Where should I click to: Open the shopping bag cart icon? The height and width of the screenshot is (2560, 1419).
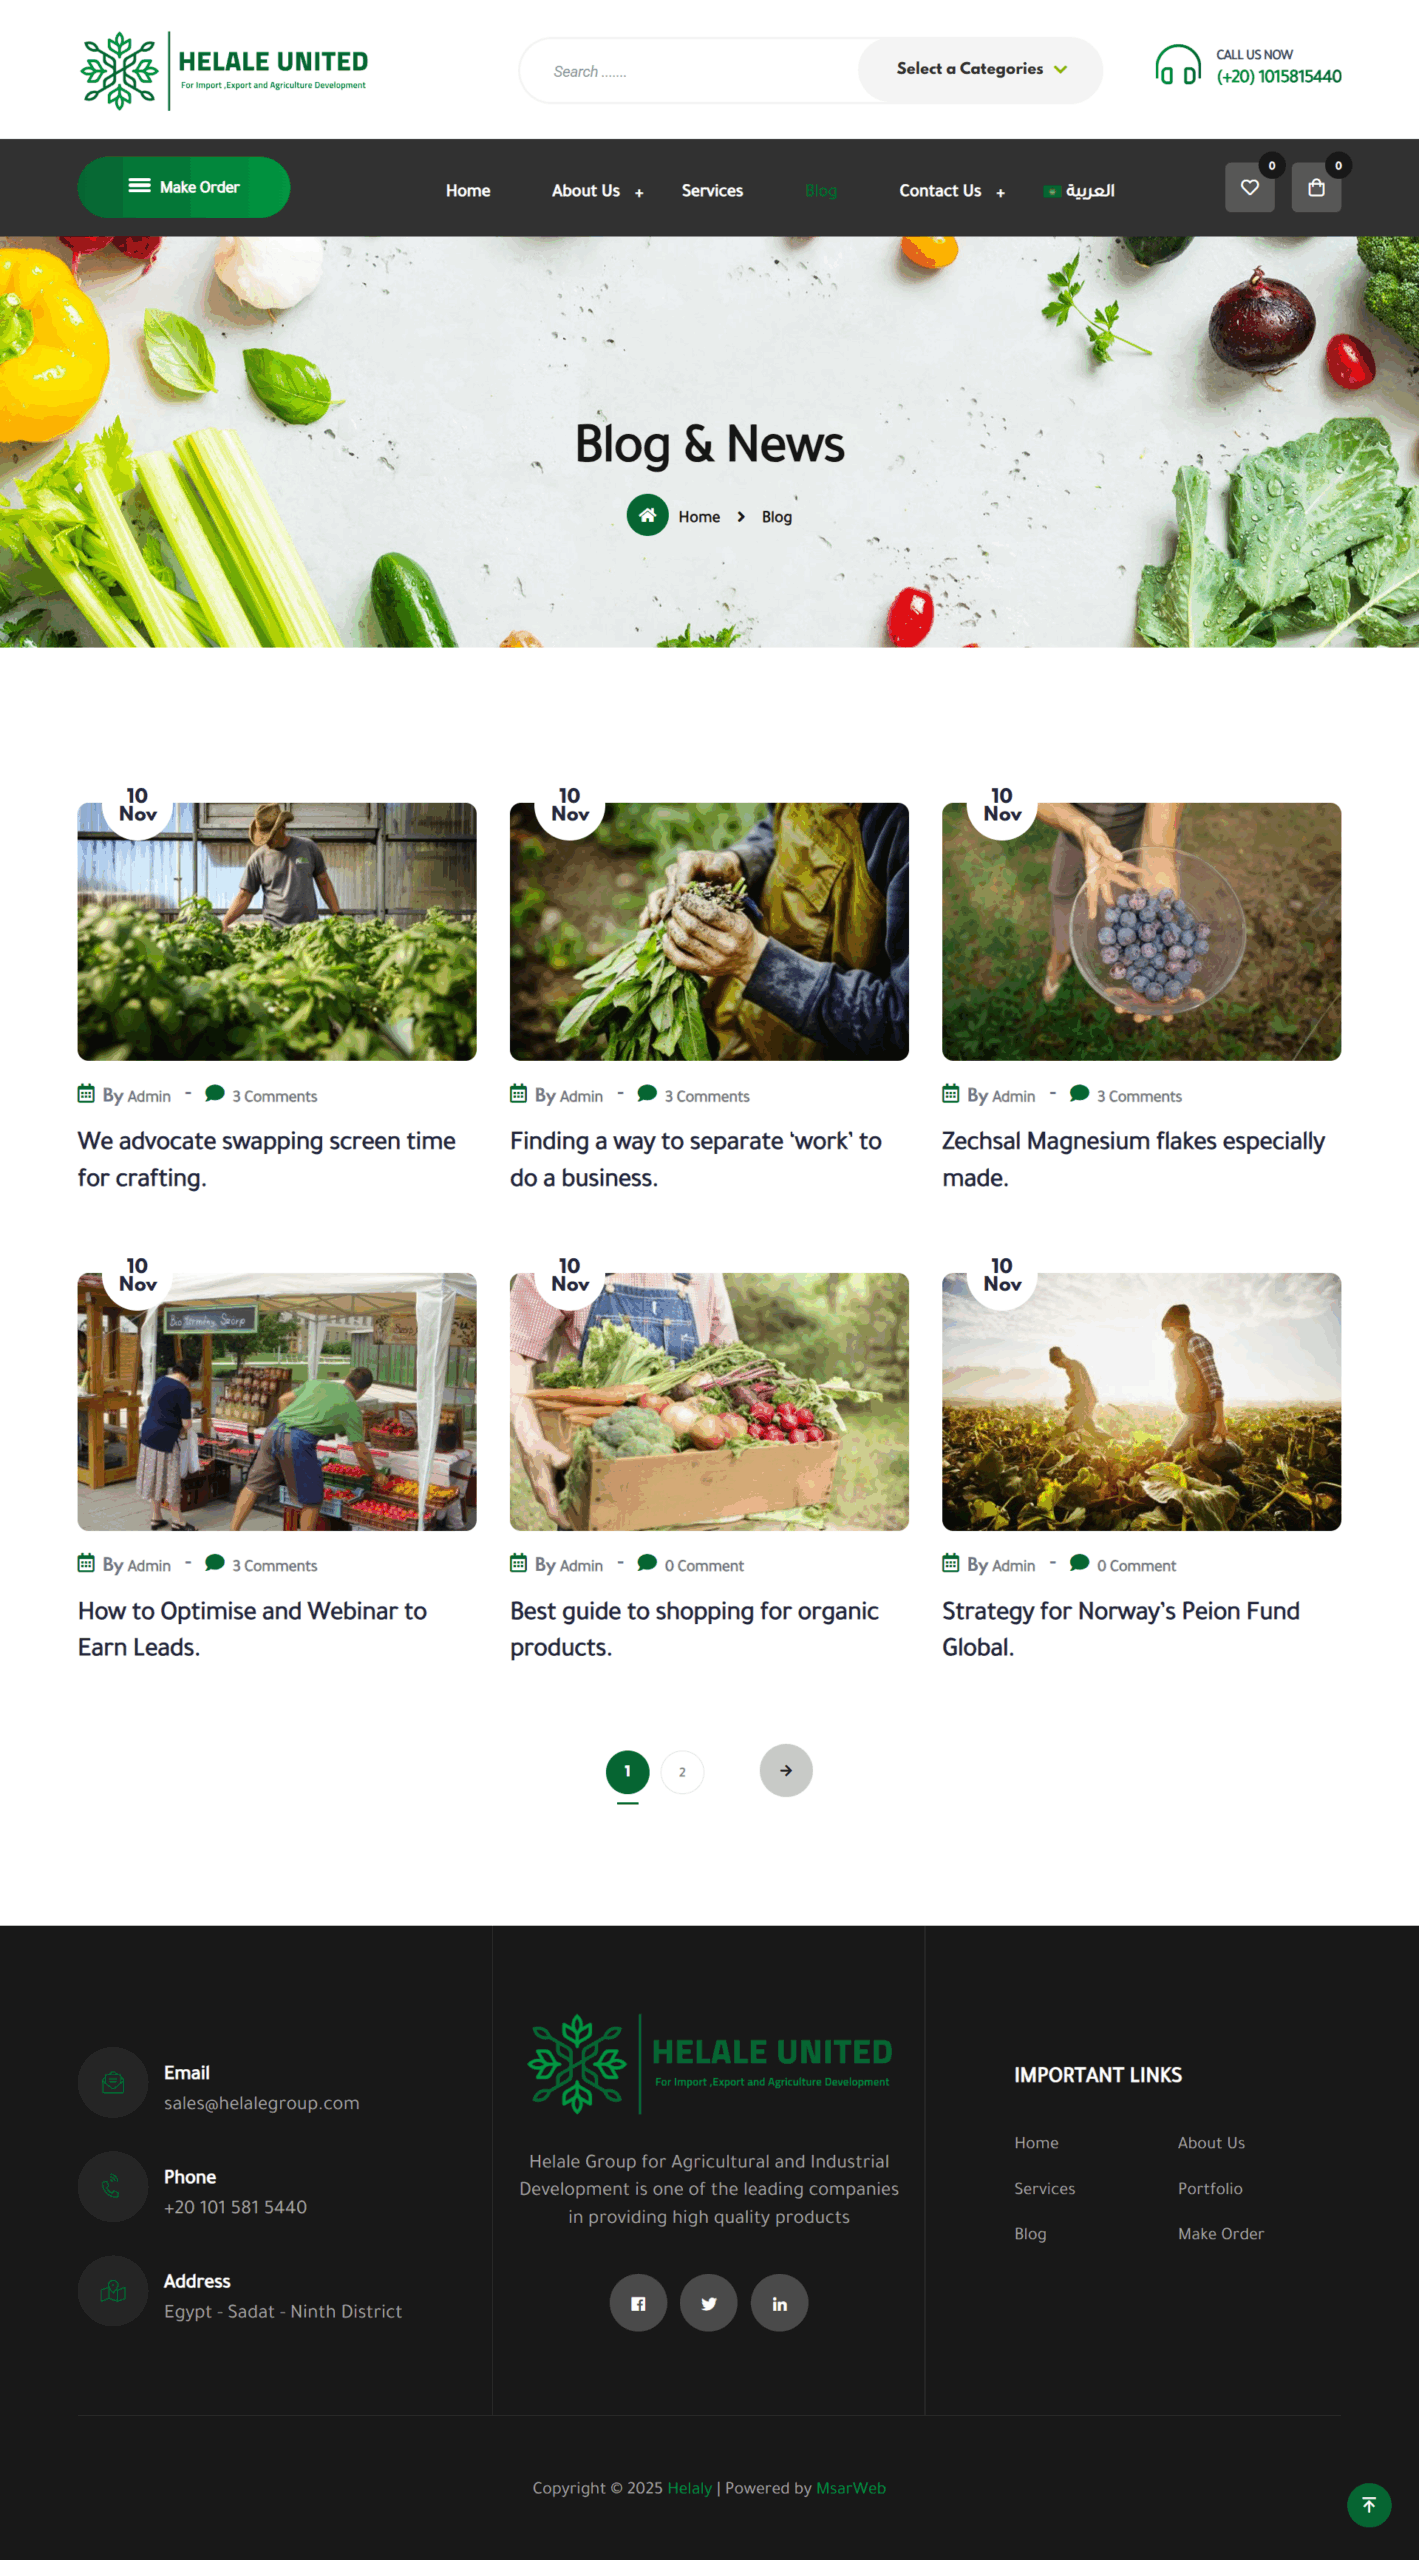point(1316,187)
